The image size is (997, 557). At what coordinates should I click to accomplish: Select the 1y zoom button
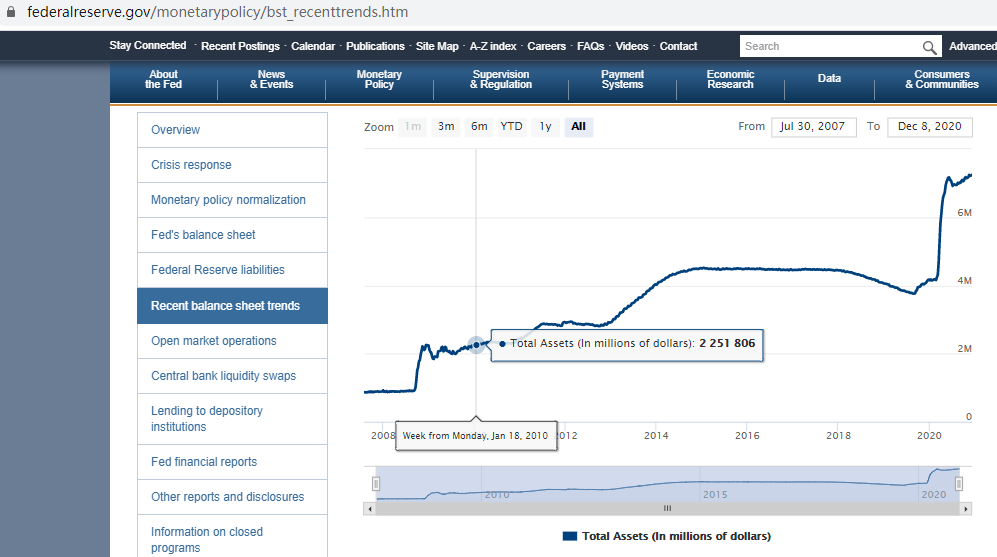point(545,127)
